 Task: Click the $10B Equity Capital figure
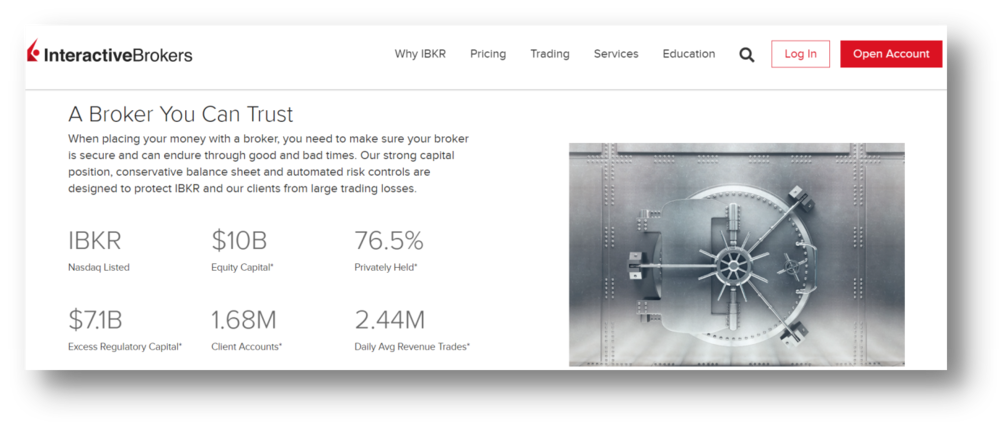(x=239, y=241)
